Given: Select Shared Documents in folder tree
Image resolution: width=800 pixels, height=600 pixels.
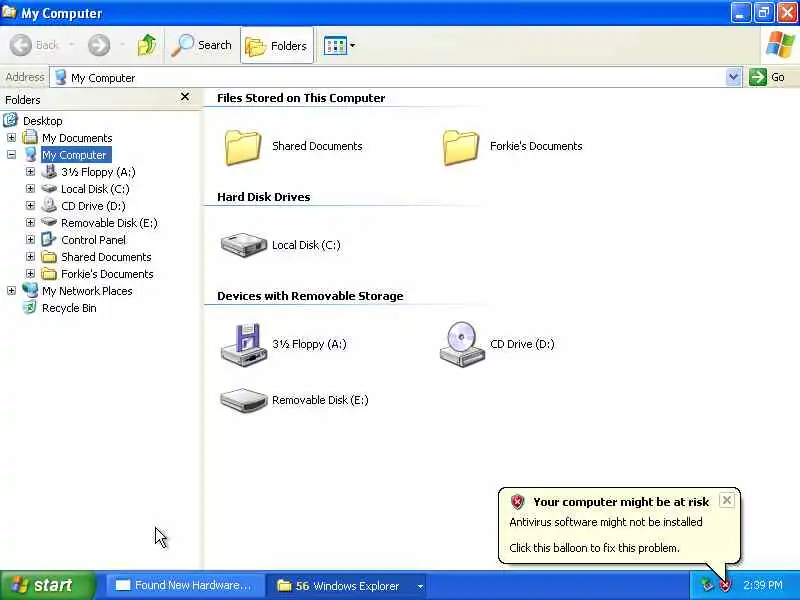Looking at the screenshot, I should click(x=106, y=257).
